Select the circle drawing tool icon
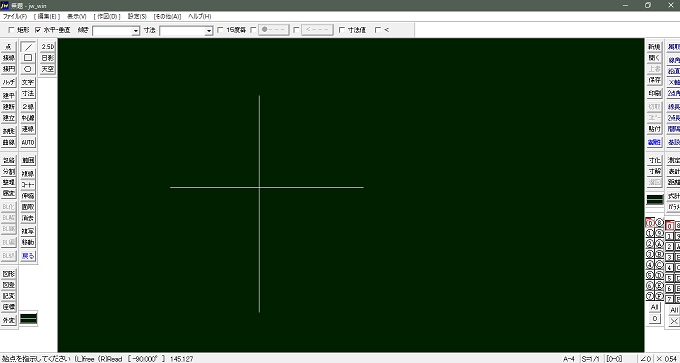This screenshot has height=363, width=680. click(28, 69)
